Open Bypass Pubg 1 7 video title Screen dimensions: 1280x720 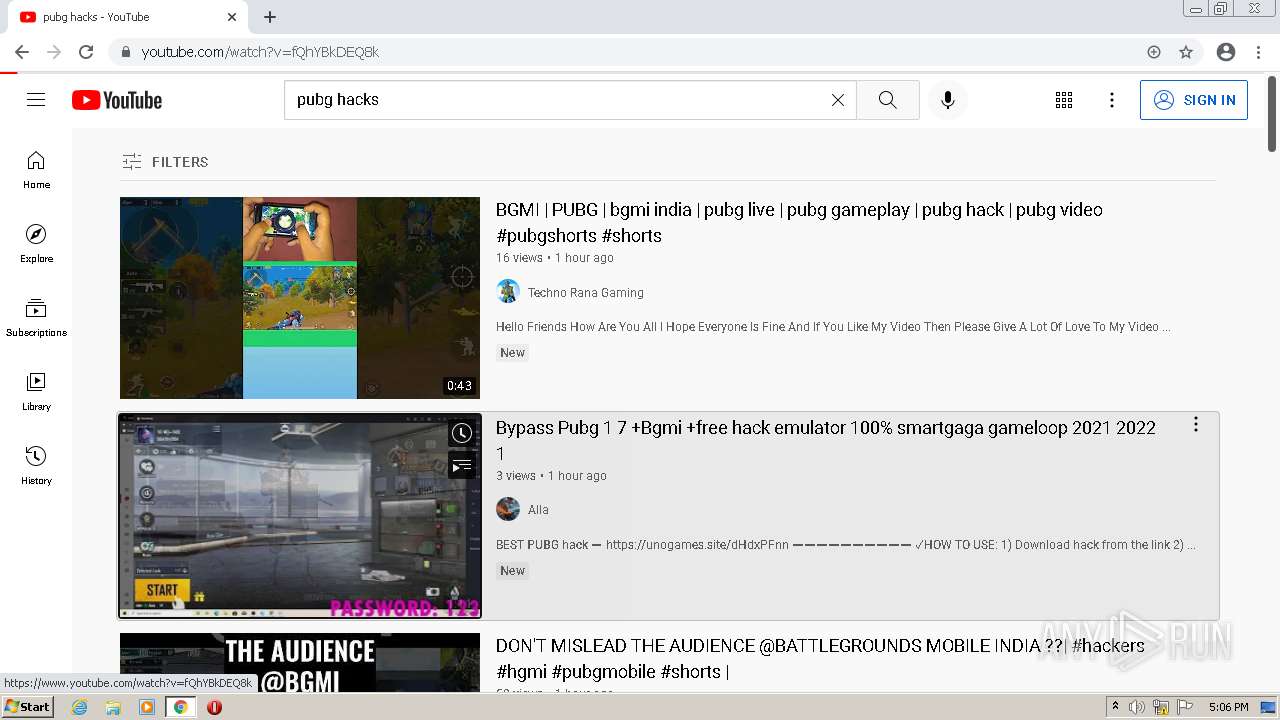click(826, 440)
